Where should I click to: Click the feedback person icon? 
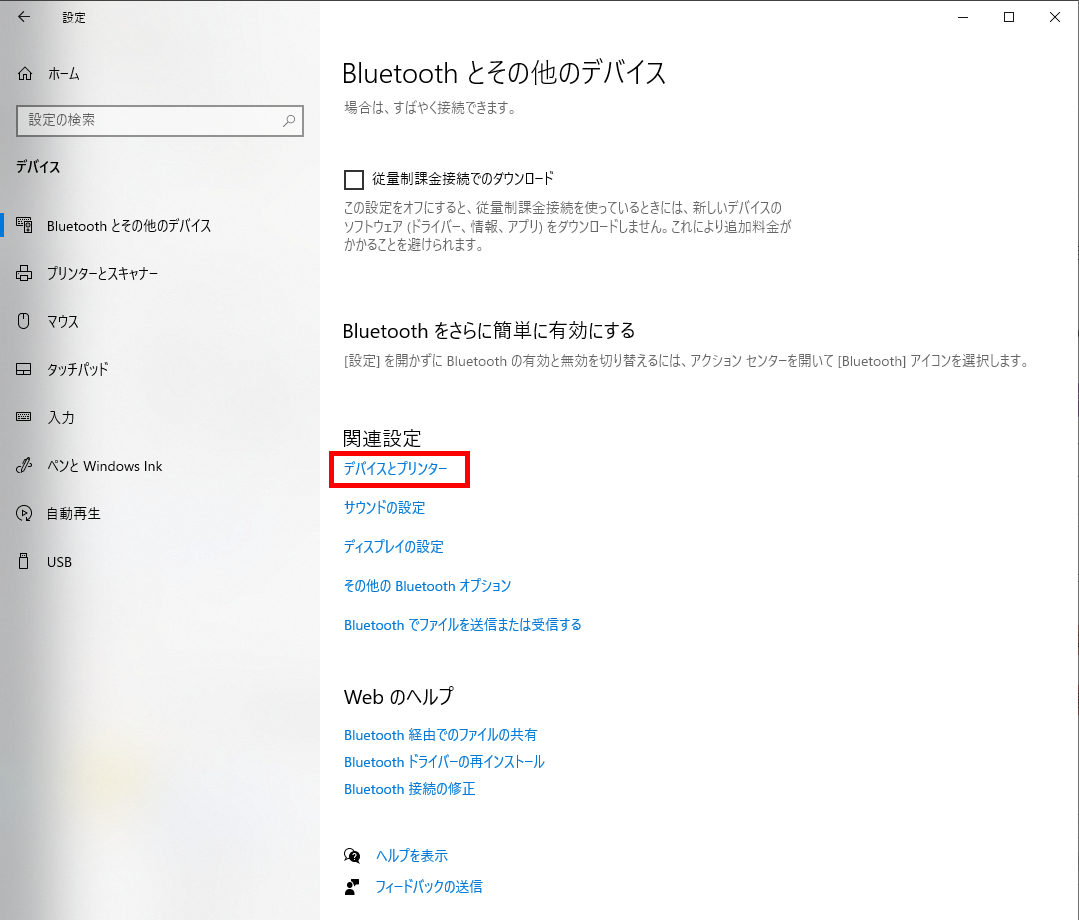352,887
